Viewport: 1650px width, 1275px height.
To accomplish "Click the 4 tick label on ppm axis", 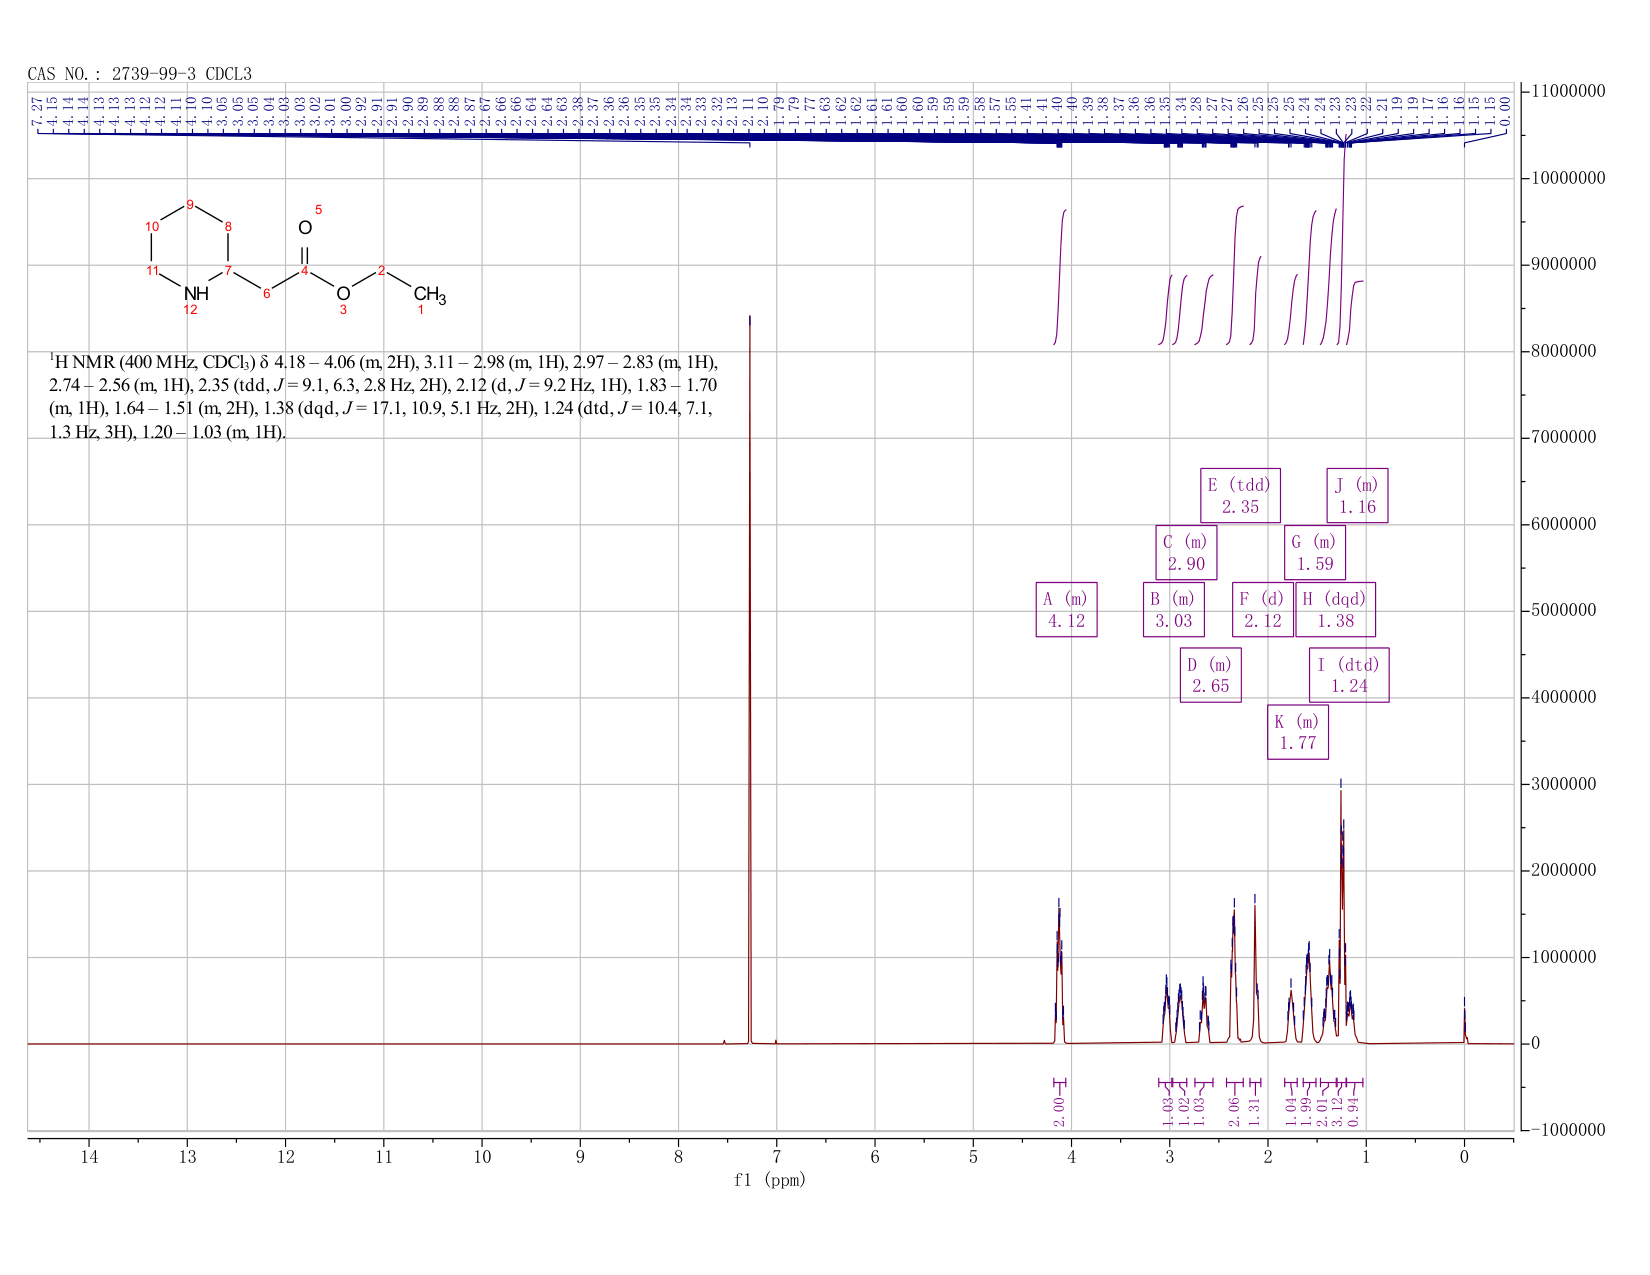I will pos(1072,1157).
